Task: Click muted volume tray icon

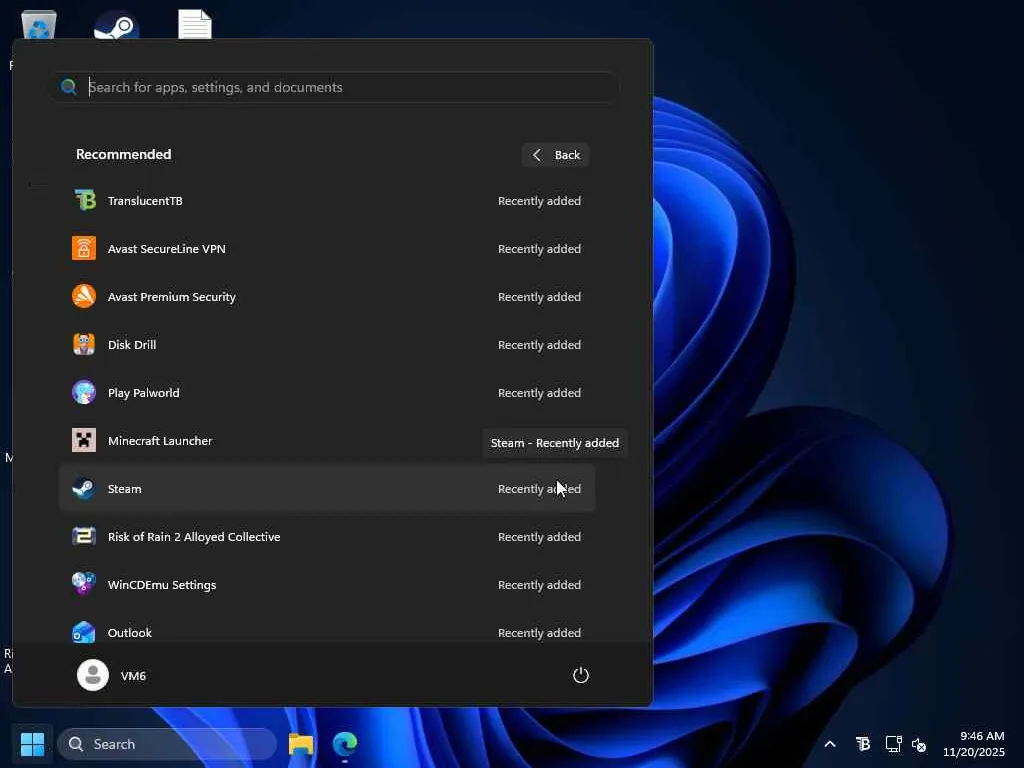Action: click(919, 744)
